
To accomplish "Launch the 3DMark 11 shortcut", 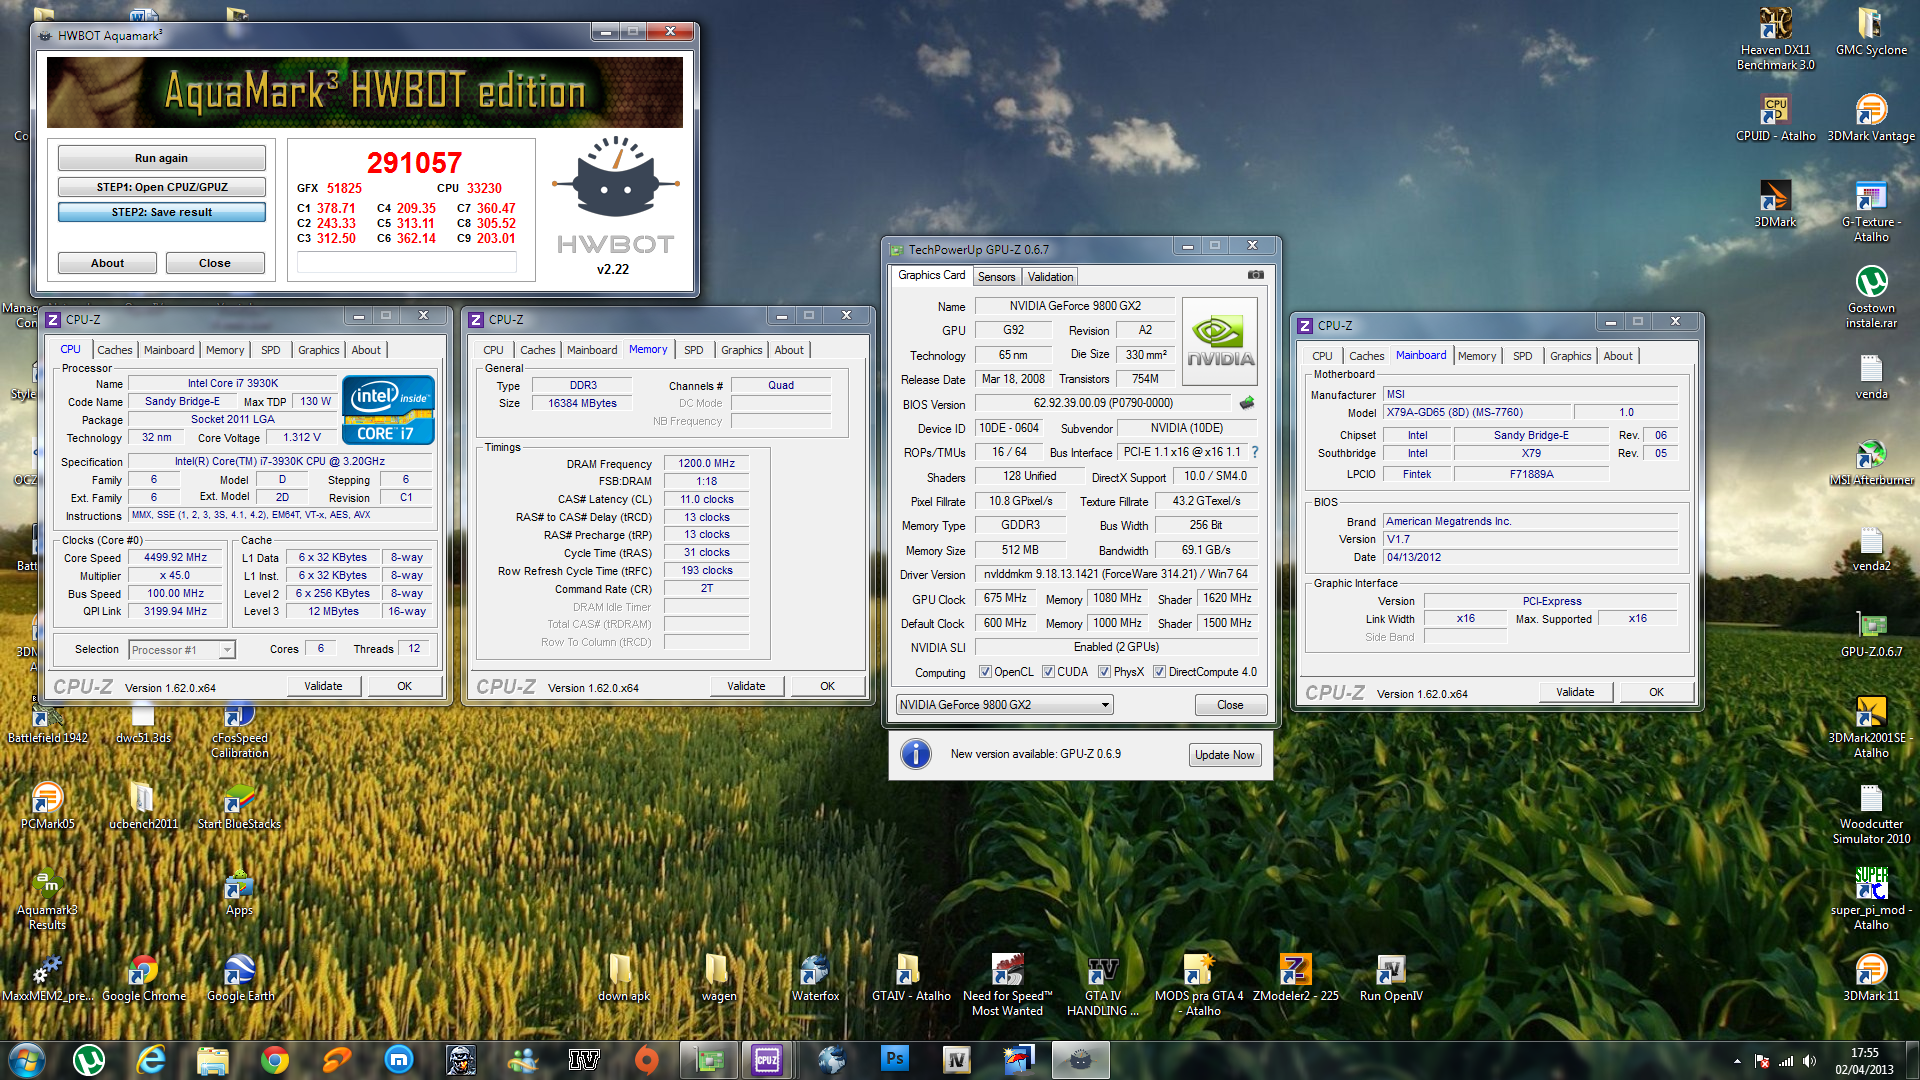I will [1870, 977].
